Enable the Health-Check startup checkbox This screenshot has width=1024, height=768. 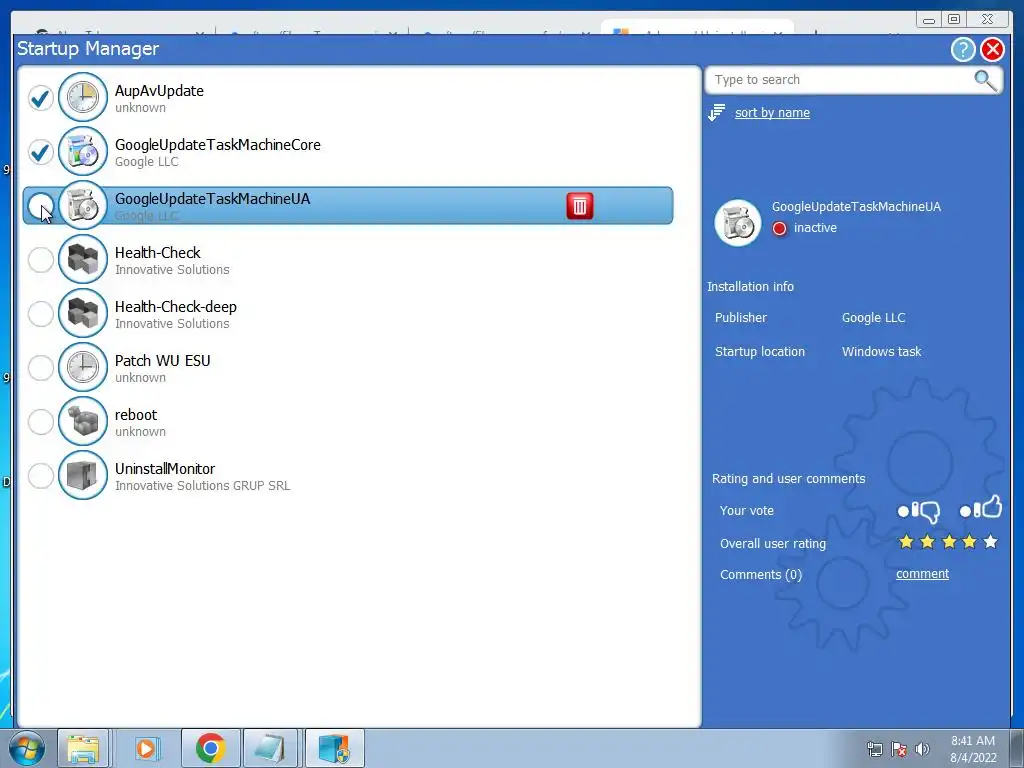pos(40,260)
